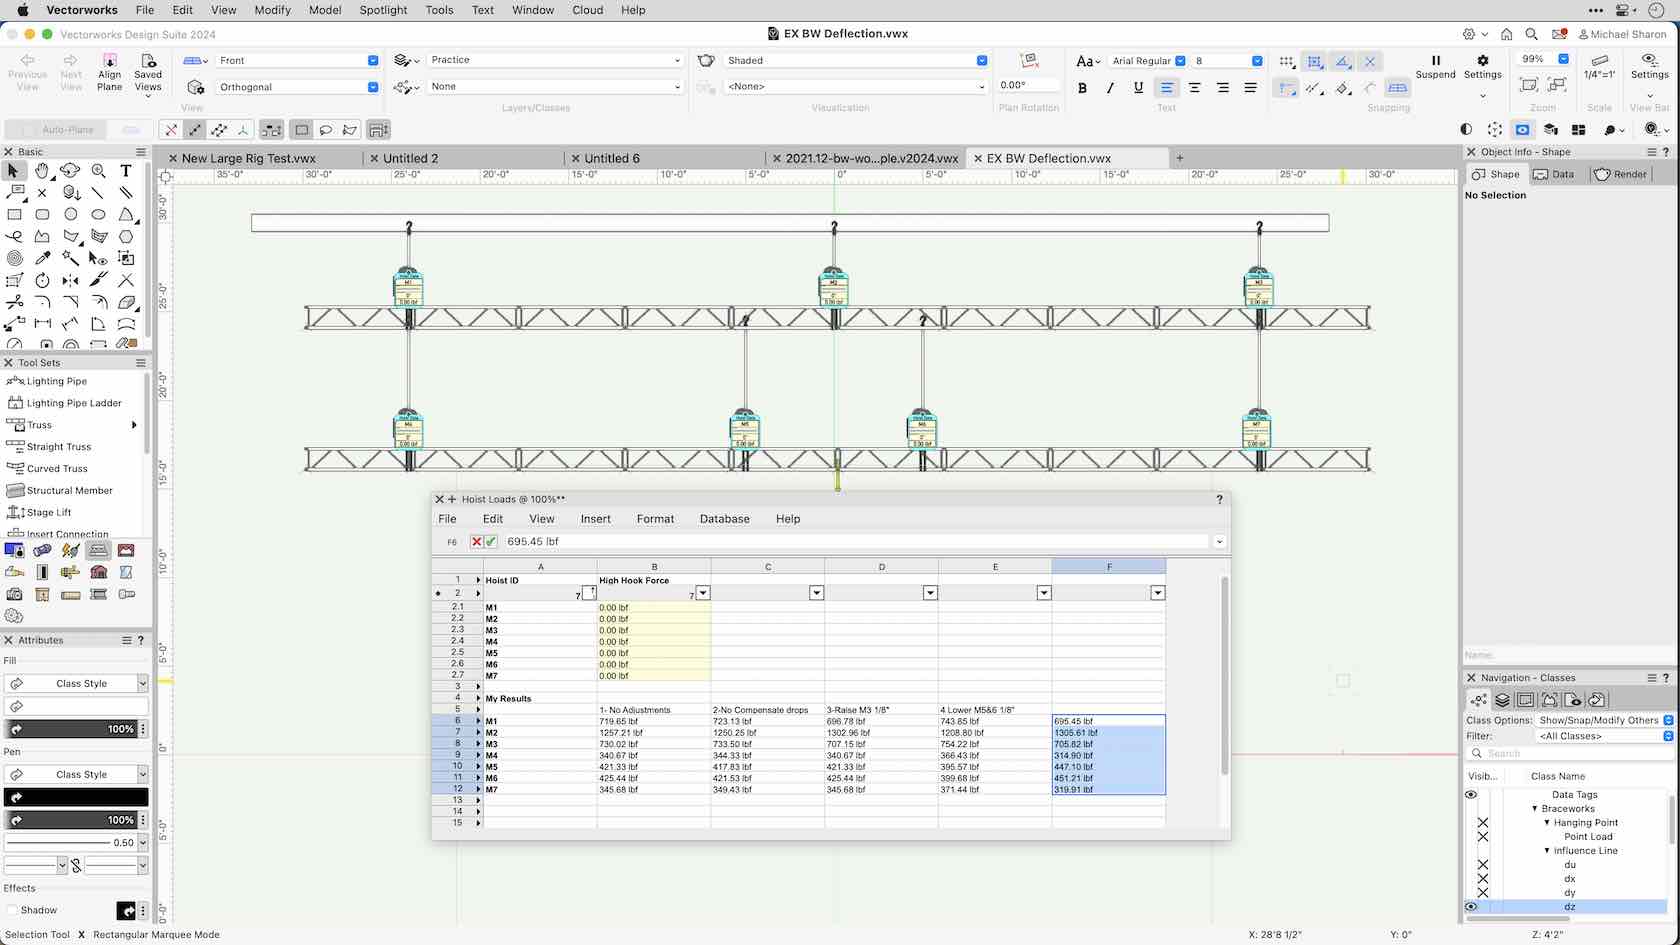Open the Database menu in Hoist Loads
1680x945 pixels.
point(724,519)
